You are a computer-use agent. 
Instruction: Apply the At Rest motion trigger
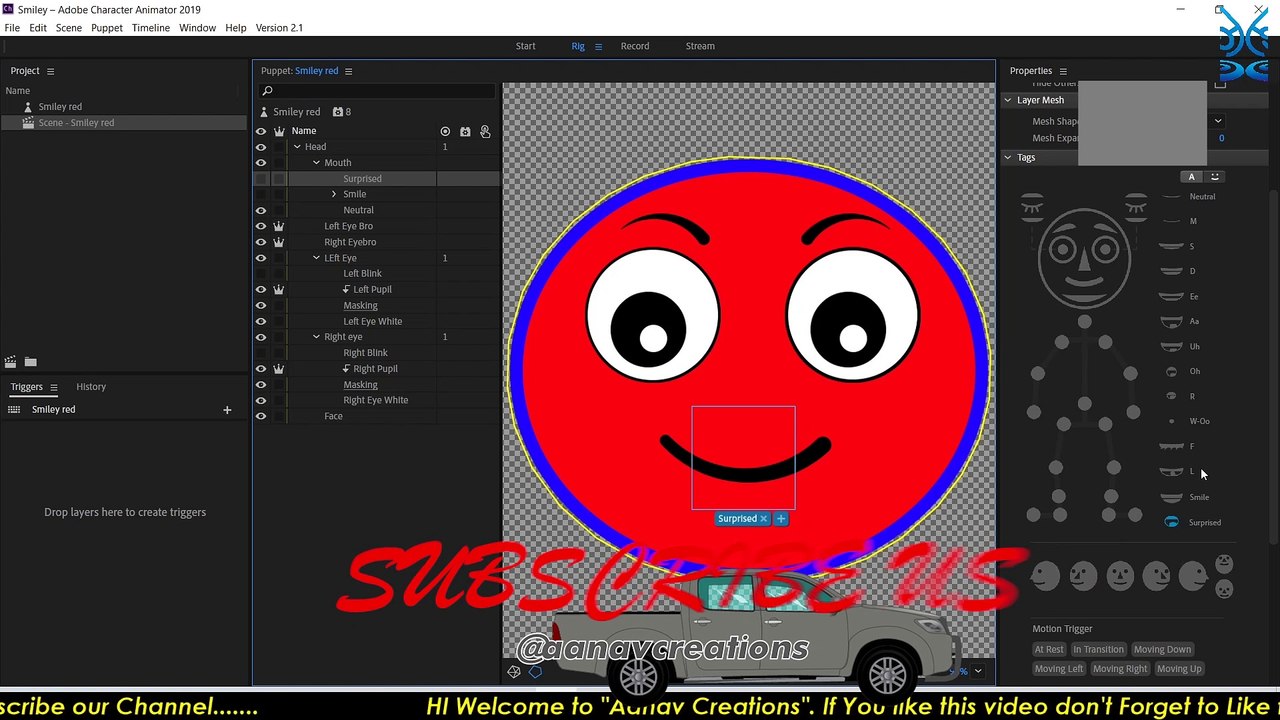1050,650
